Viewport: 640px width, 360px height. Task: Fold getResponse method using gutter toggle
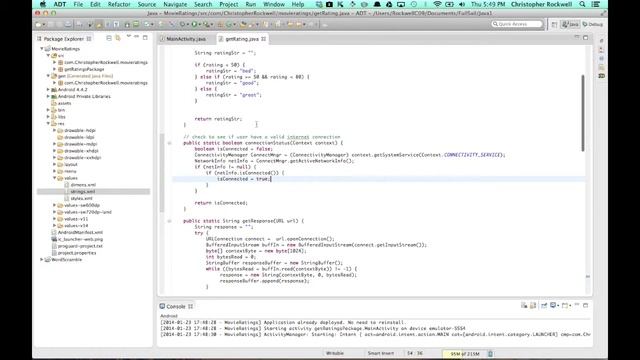pos(169,221)
